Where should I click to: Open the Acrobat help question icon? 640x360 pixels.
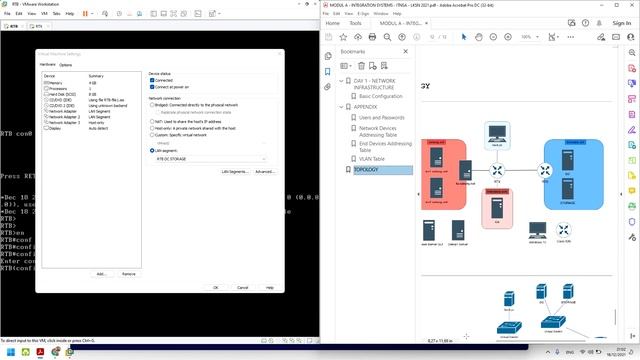tap(585, 23)
